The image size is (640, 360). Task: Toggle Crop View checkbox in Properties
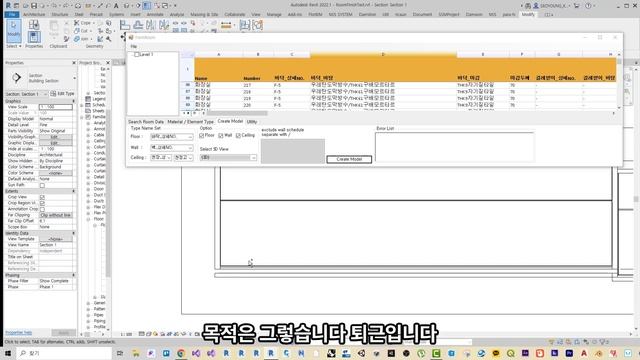pos(42,197)
